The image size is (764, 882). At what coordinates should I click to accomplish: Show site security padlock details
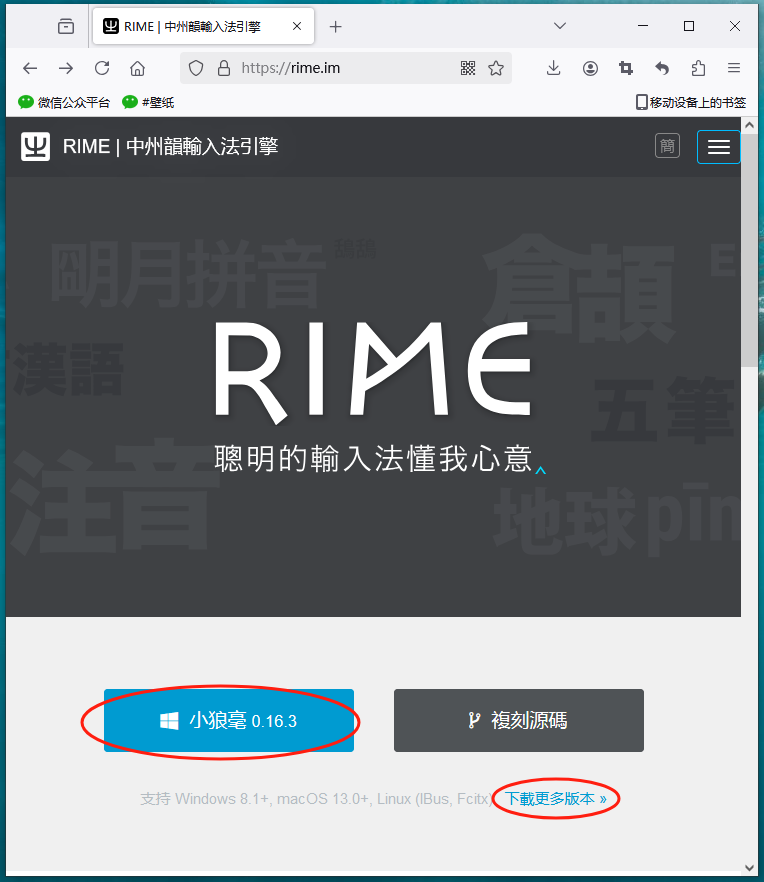224,68
